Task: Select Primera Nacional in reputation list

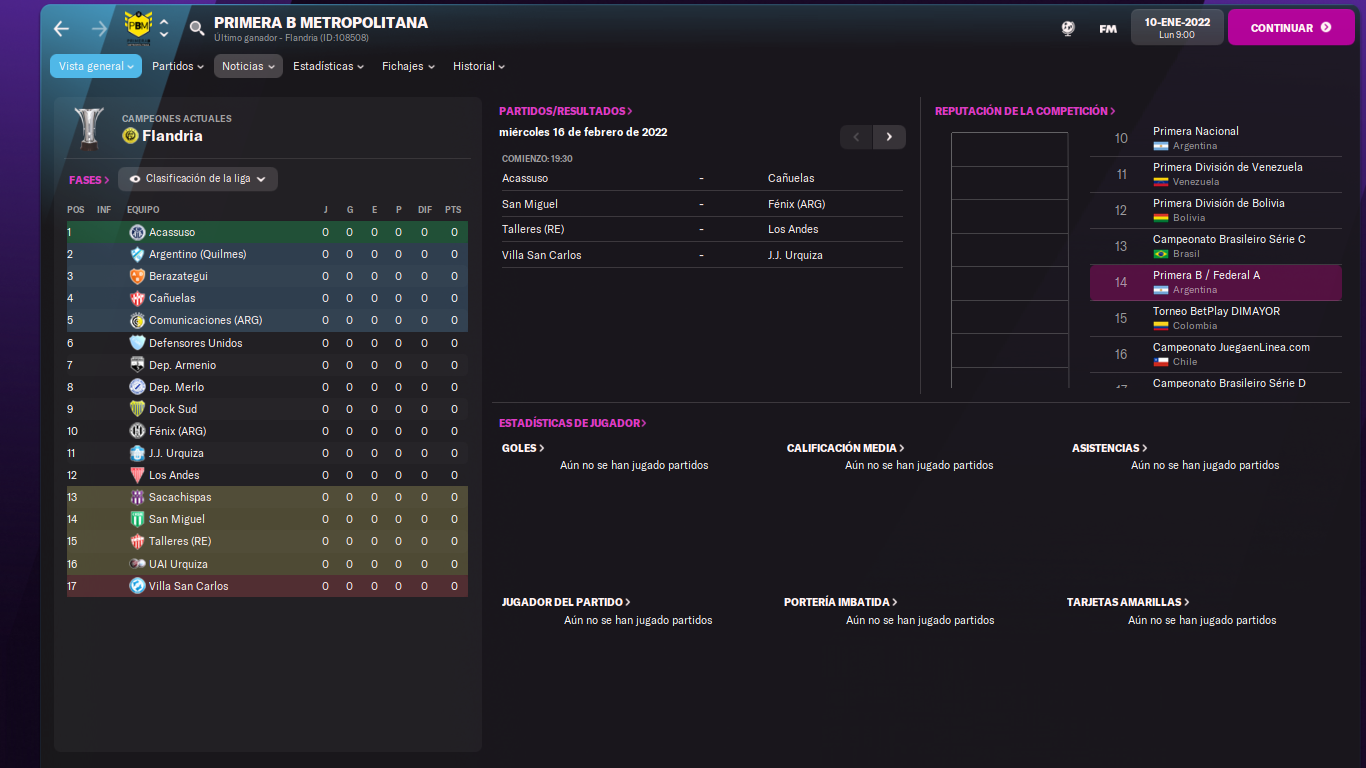Action: [x=1216, y=138]
